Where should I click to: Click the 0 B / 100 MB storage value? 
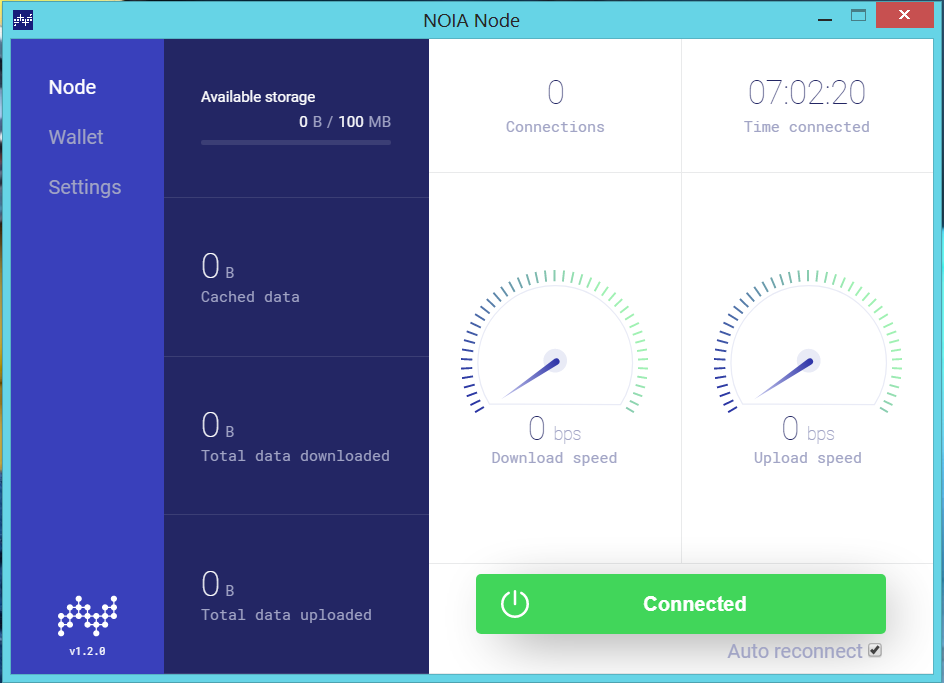pyautogui.click(x=345, y=122)
